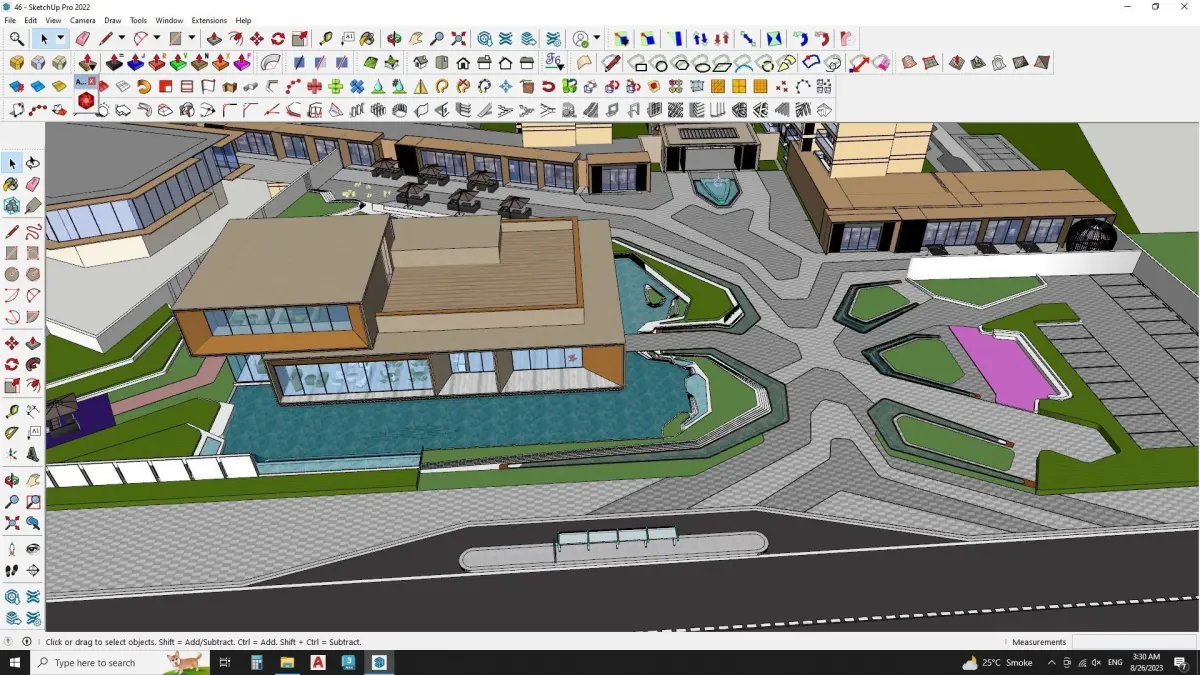Choose the Rotate tool in top toolbar
The image size is (1200, 675).
(278, 39)
